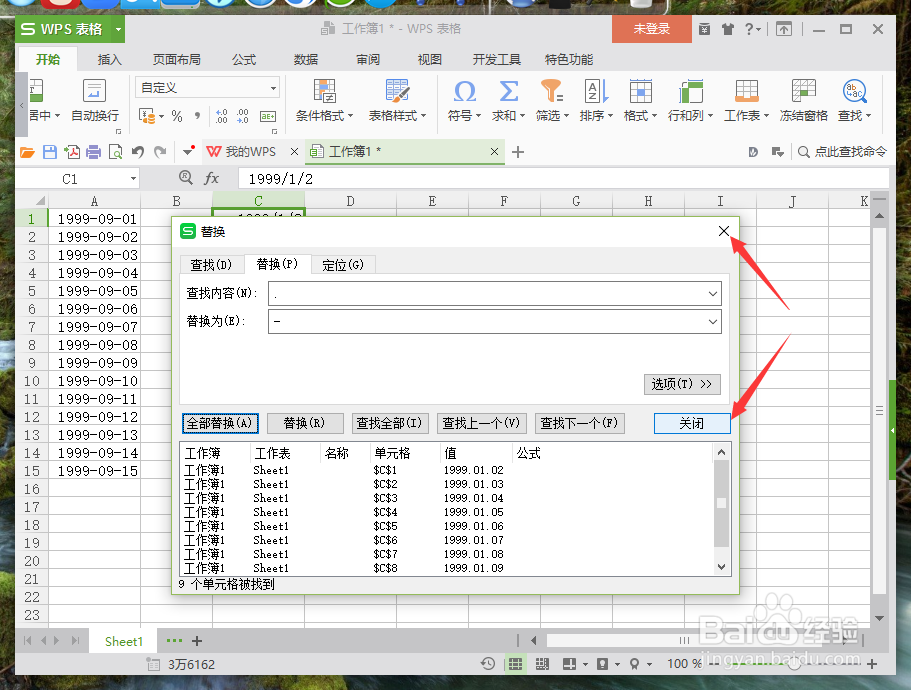This screenshot has width=911, height=690.
Task: Click the Auto Wrap (自动换行) icon
Action: (94, 91)
